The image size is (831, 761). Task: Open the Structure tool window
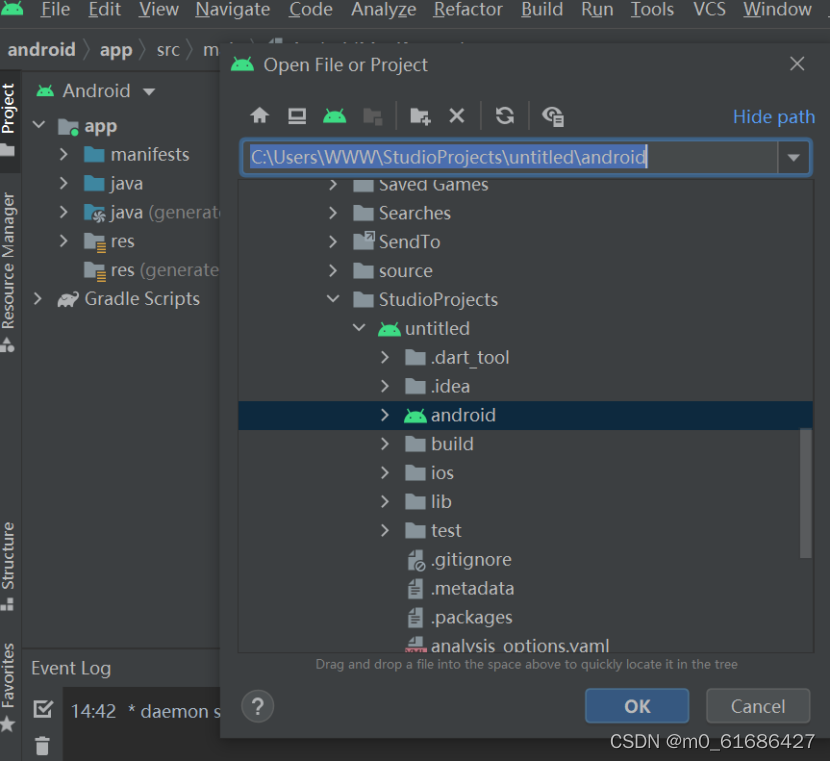click(x=8, y=565)
